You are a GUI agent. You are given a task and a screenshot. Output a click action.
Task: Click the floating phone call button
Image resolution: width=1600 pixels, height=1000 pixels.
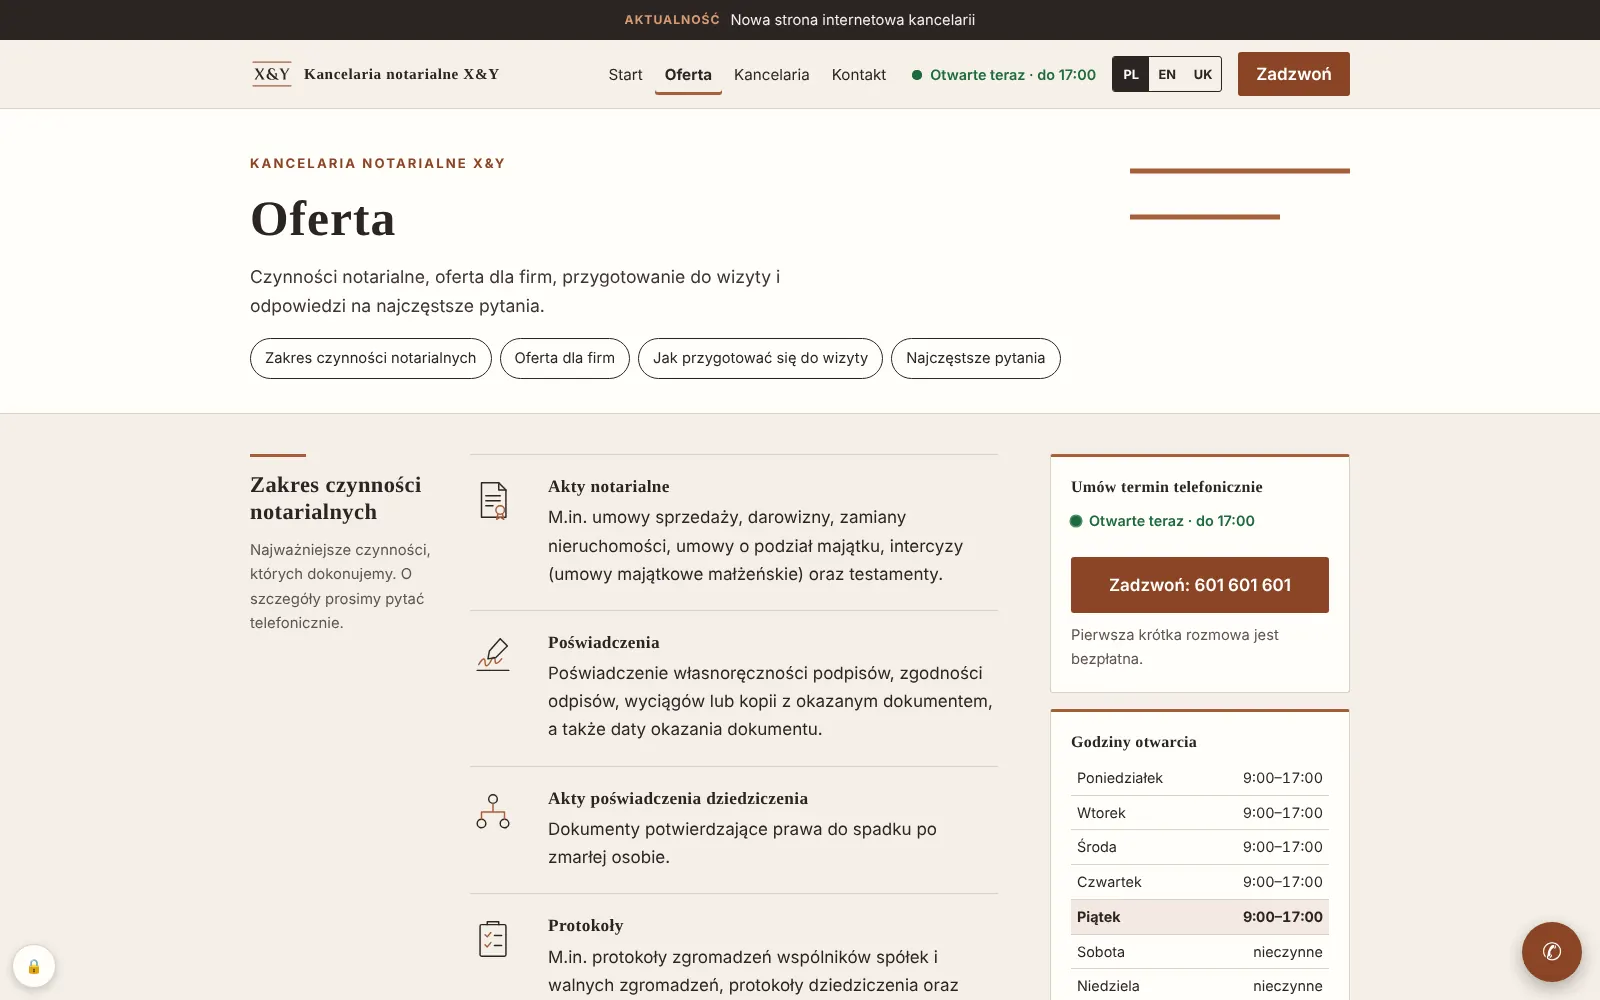point(1551,951)
